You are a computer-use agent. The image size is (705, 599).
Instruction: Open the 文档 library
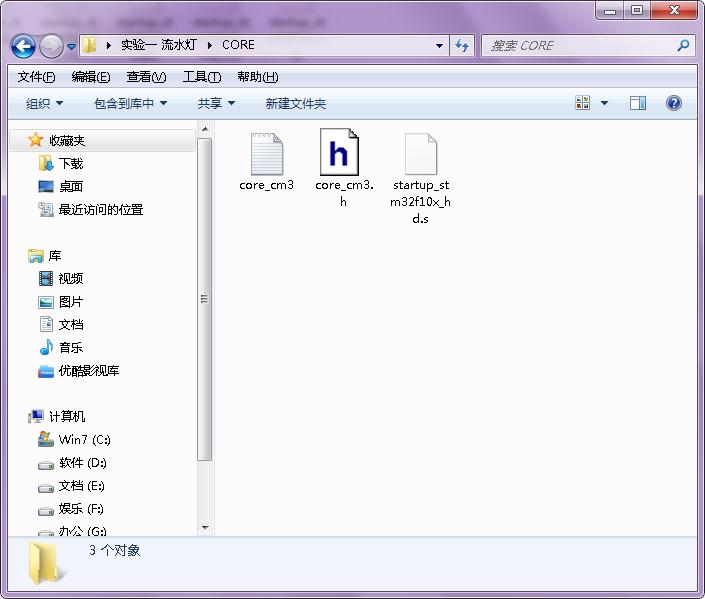[71, 325]
